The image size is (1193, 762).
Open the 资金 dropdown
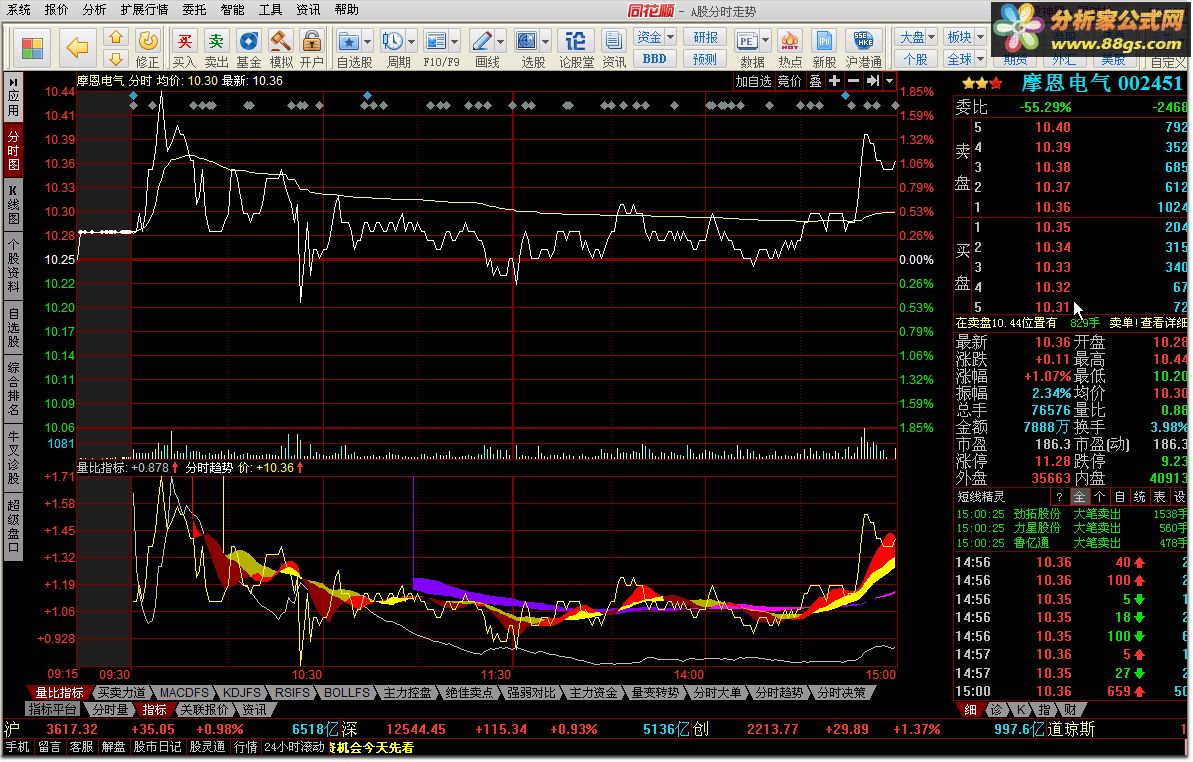pyautogui.click(x=655, y=37)
